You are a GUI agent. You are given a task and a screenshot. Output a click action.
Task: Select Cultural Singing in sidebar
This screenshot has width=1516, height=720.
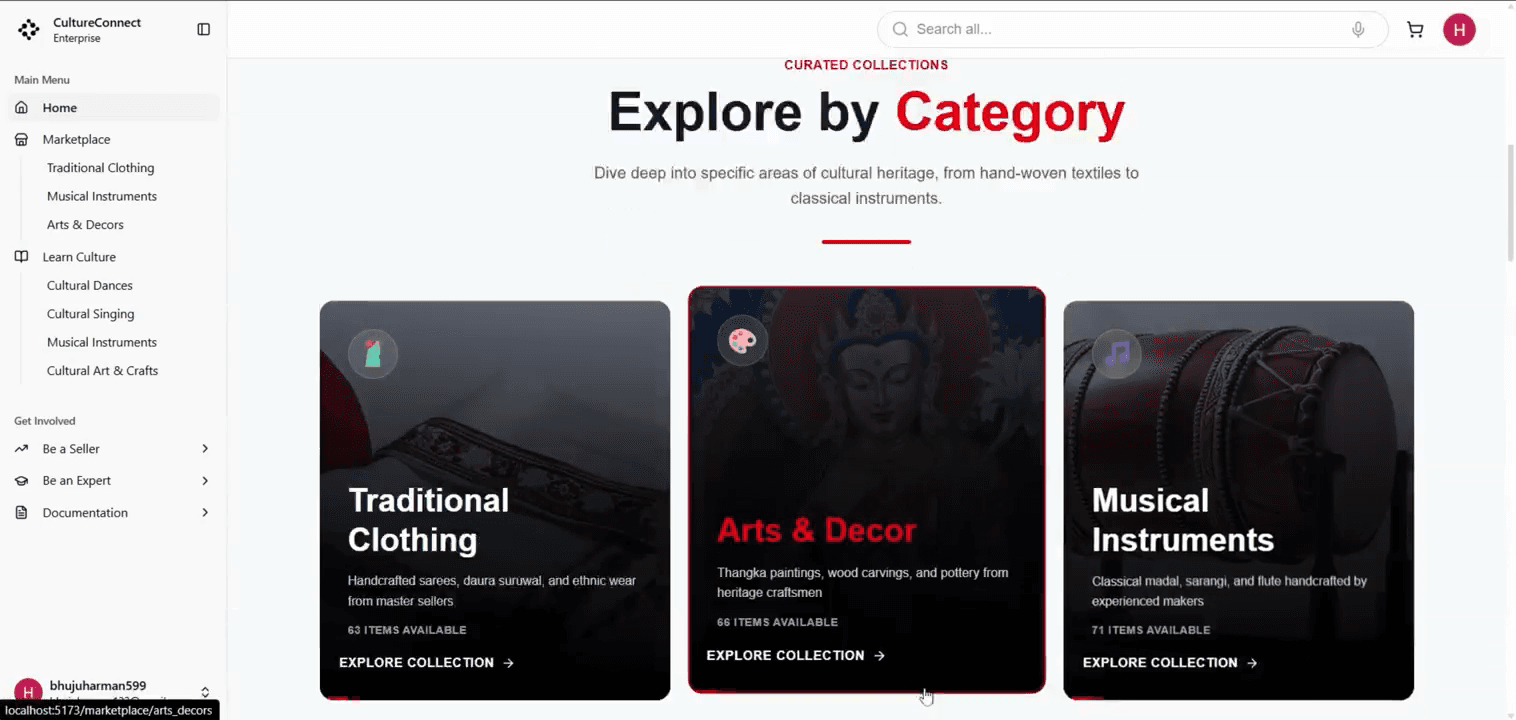(x=90, y=314)
